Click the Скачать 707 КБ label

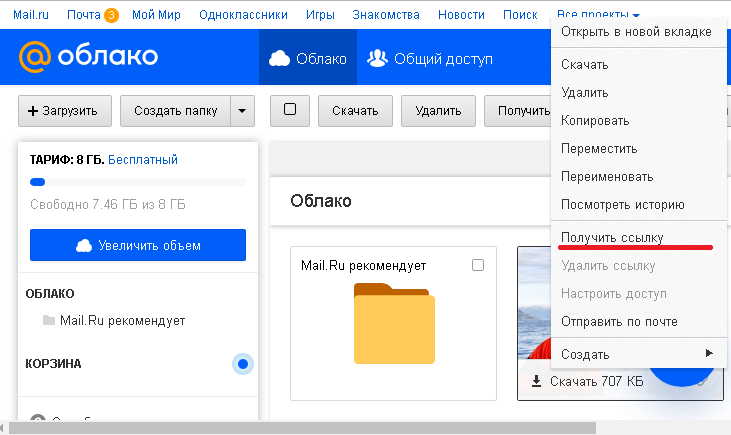597,381
